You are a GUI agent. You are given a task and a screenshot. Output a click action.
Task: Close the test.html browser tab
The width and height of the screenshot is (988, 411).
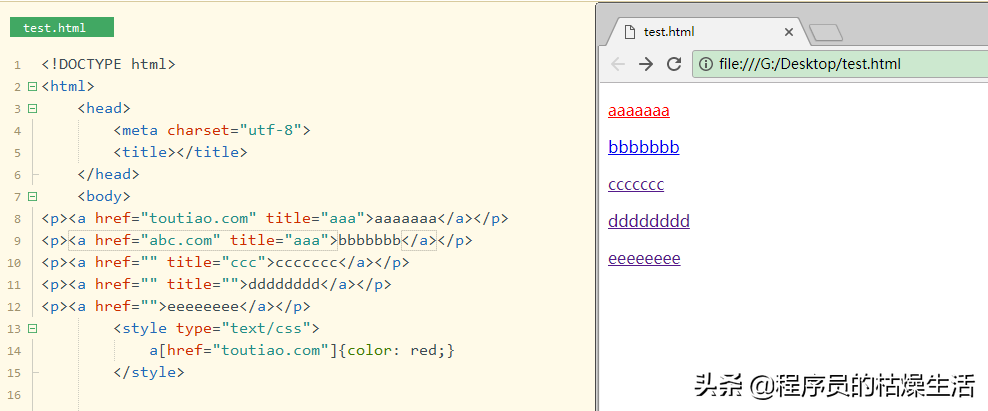tap(788, 32)
